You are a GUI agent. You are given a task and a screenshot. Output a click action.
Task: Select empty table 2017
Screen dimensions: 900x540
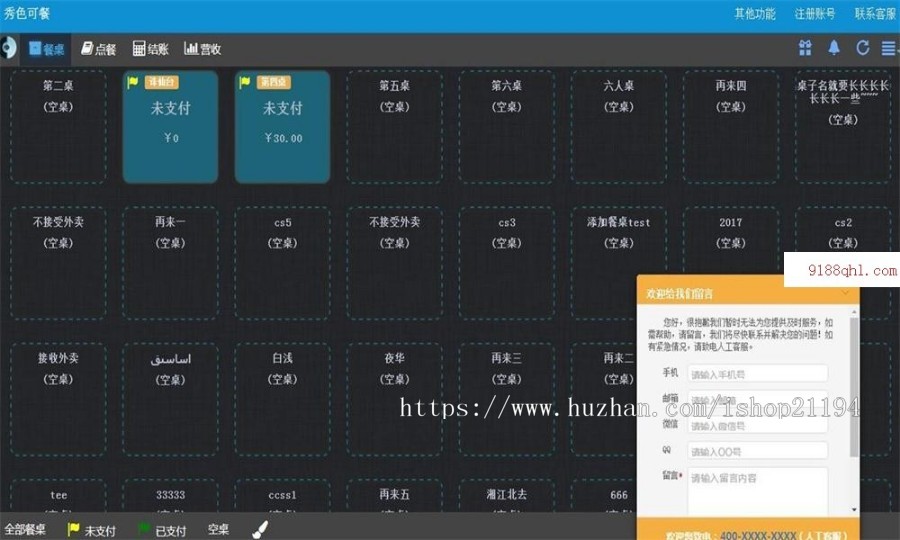pos(731,241)
